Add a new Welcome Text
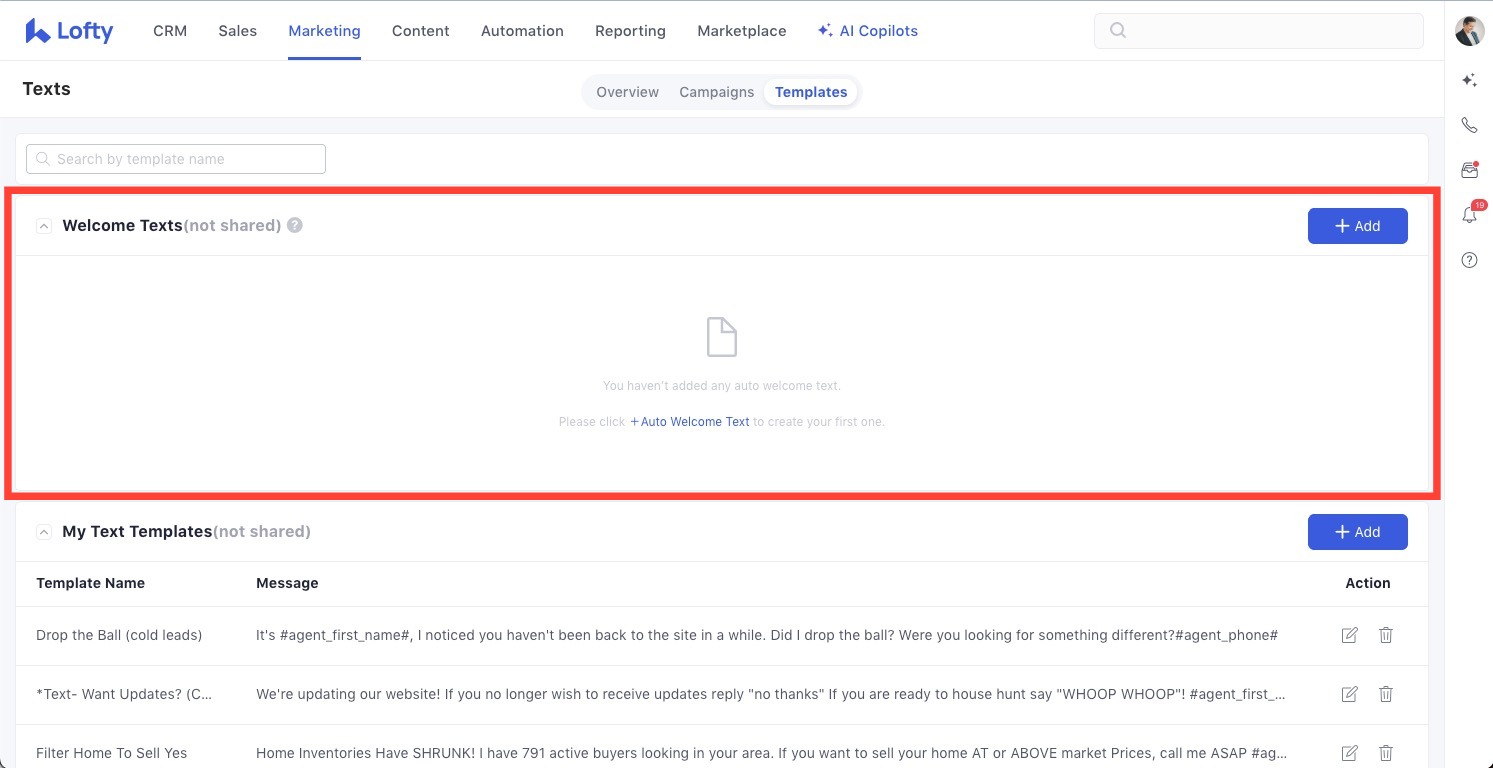 pos(1357,226)
